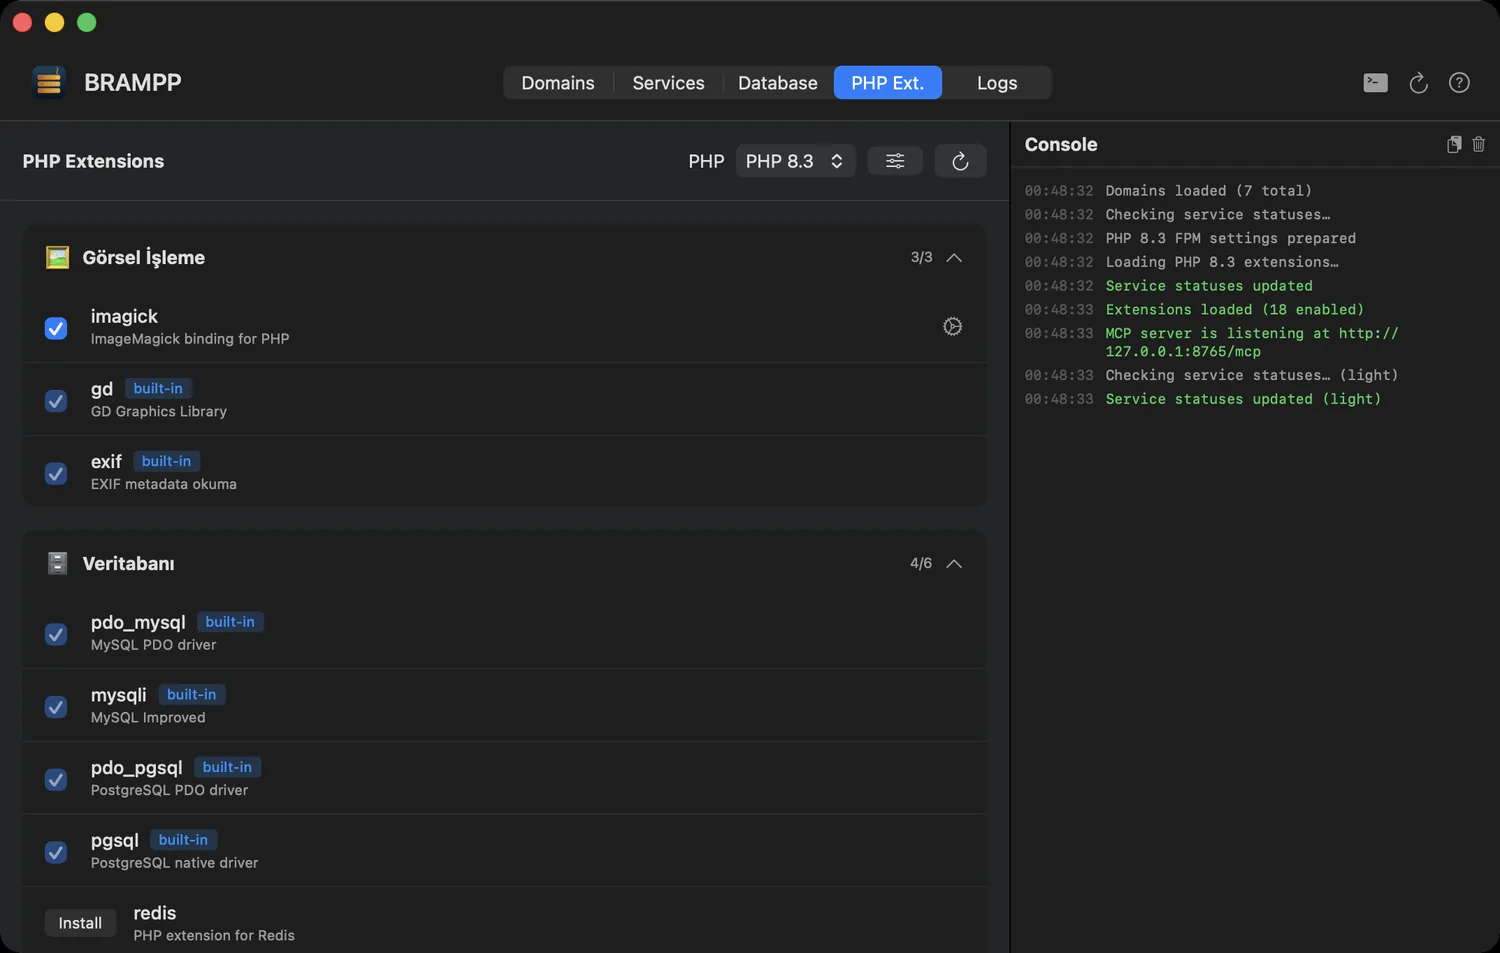Install the redis extension
This screenshot has height=953, width=1500.
point(80,923)
